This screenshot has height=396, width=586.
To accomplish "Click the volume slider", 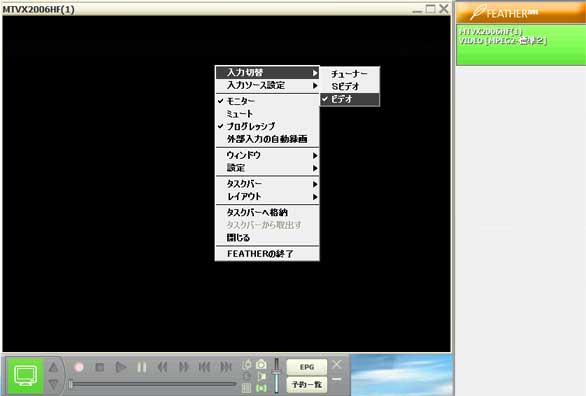I will 277,375.
